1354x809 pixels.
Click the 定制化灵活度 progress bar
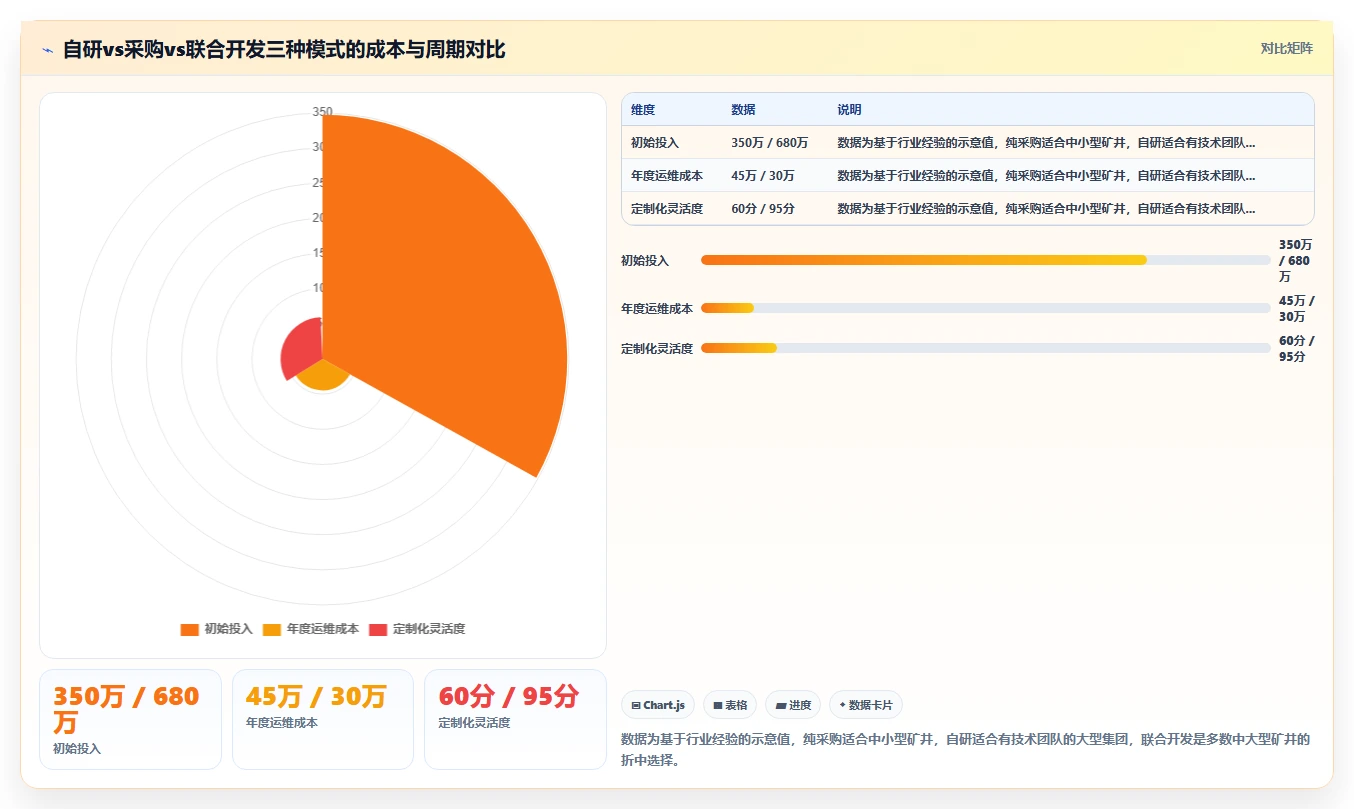(986, 348)
